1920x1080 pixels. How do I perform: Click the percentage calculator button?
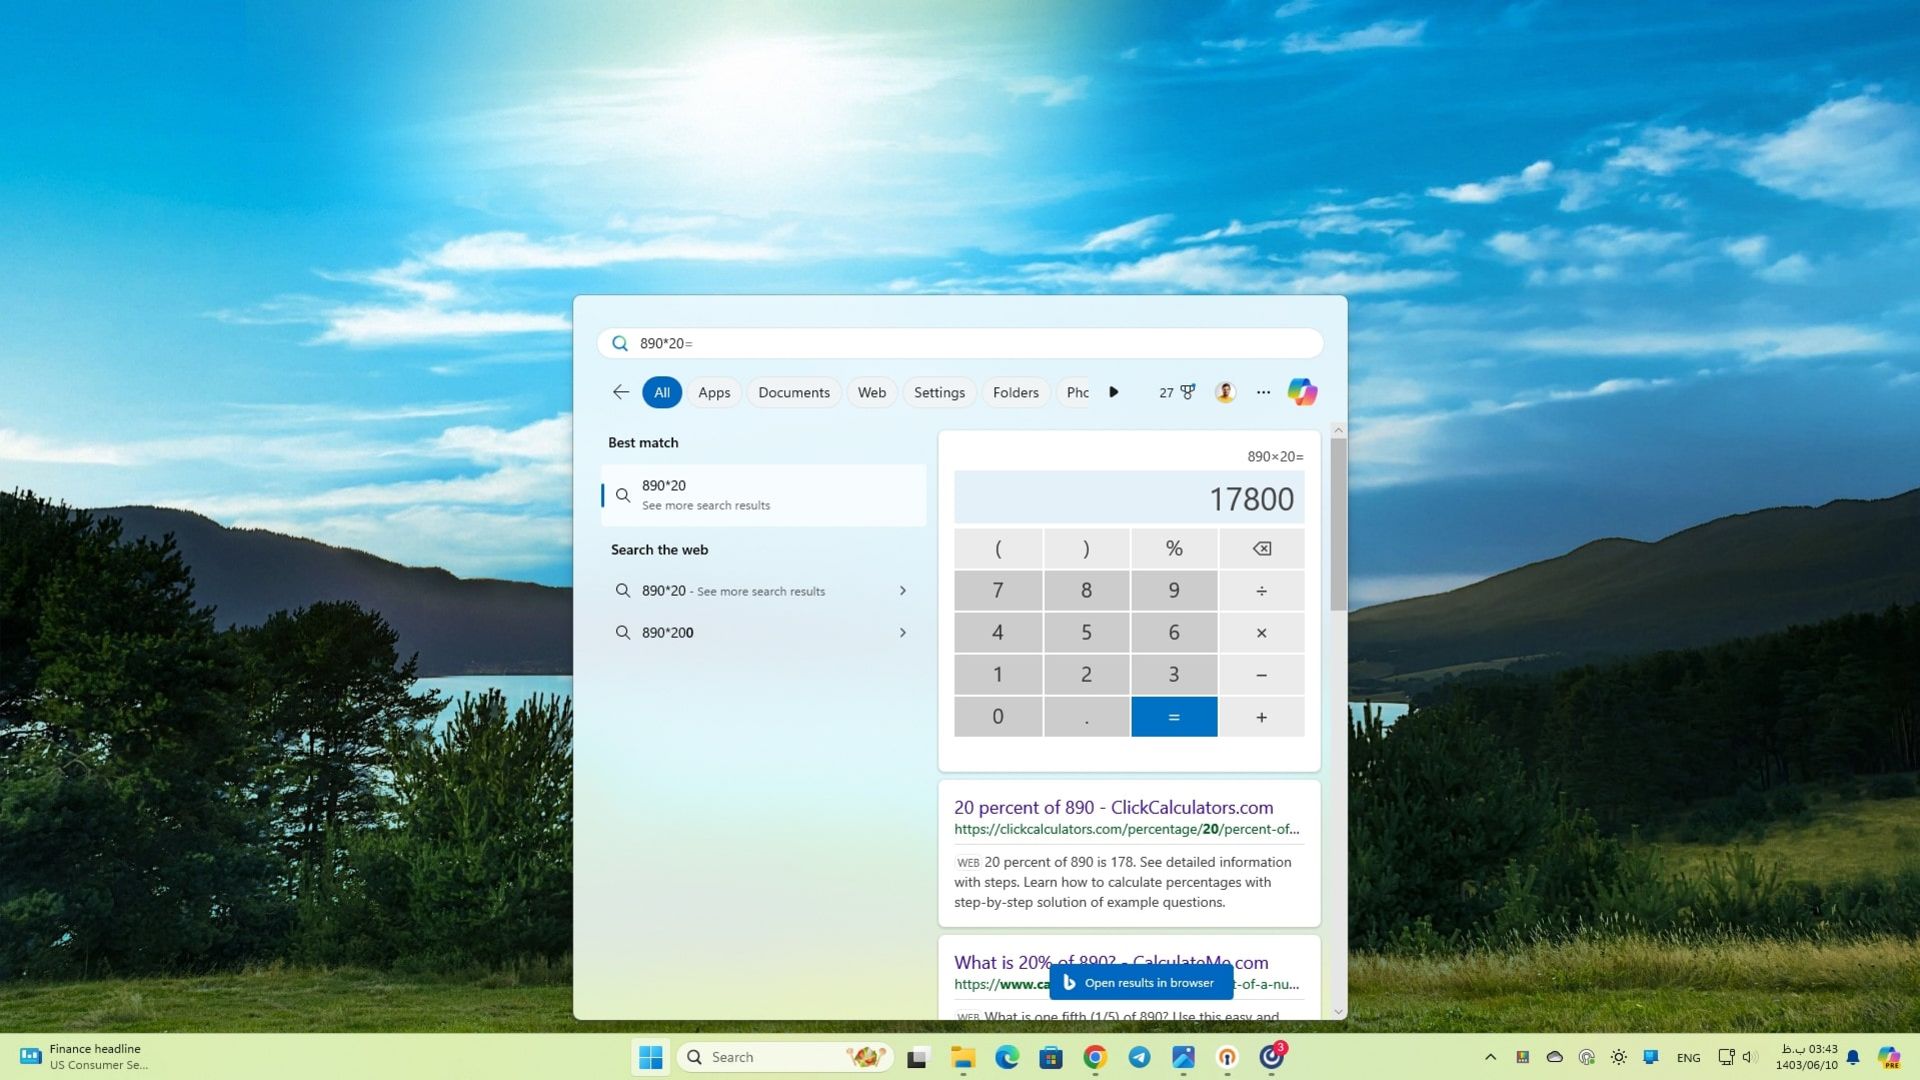1174,546
